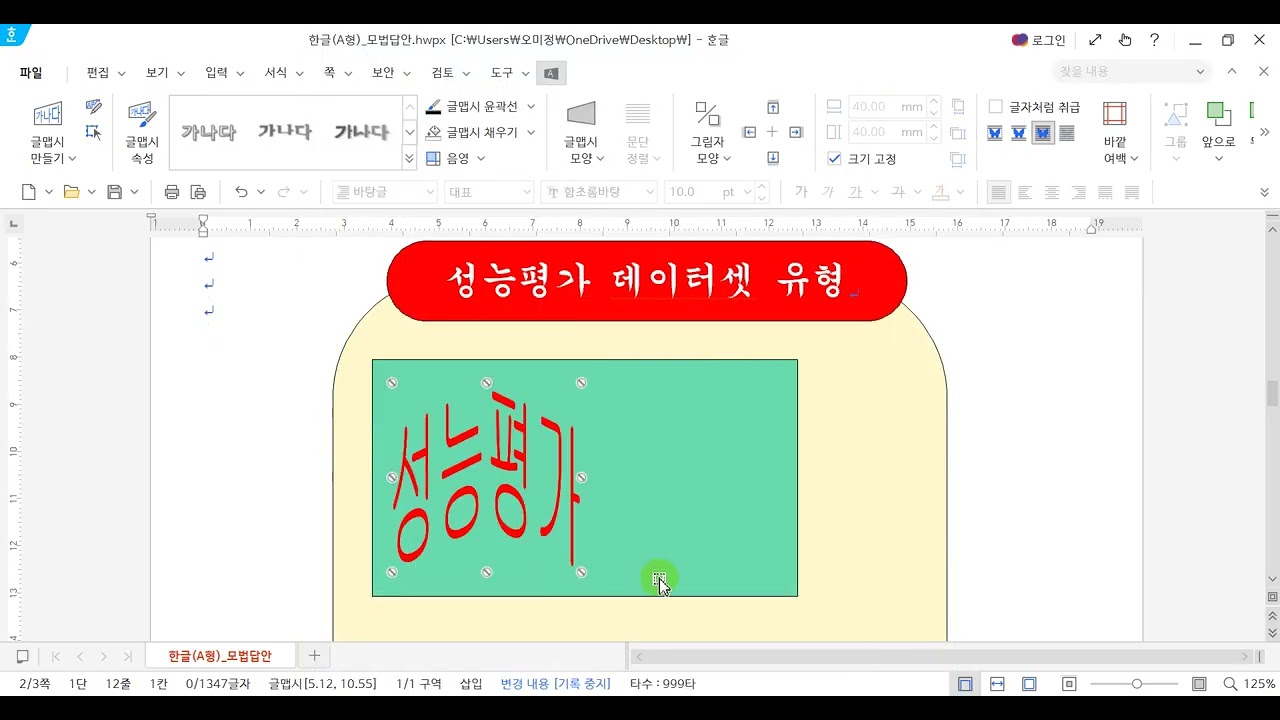The height and width of the screenshot is (720, 1280).
Task: Click the open folder icon
Action: pos(71,192)
